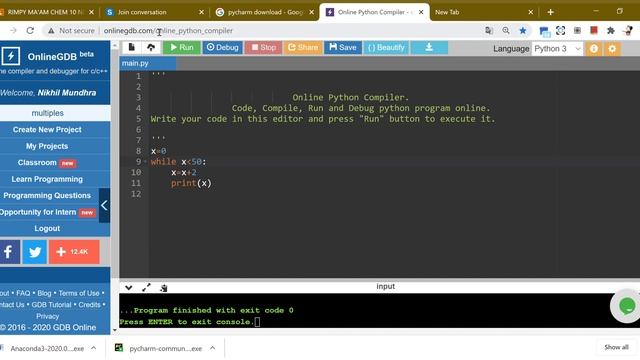The width and height of the screenshot is (640, 360).
Task: Open the multiples project item
Action: [47, 113]
